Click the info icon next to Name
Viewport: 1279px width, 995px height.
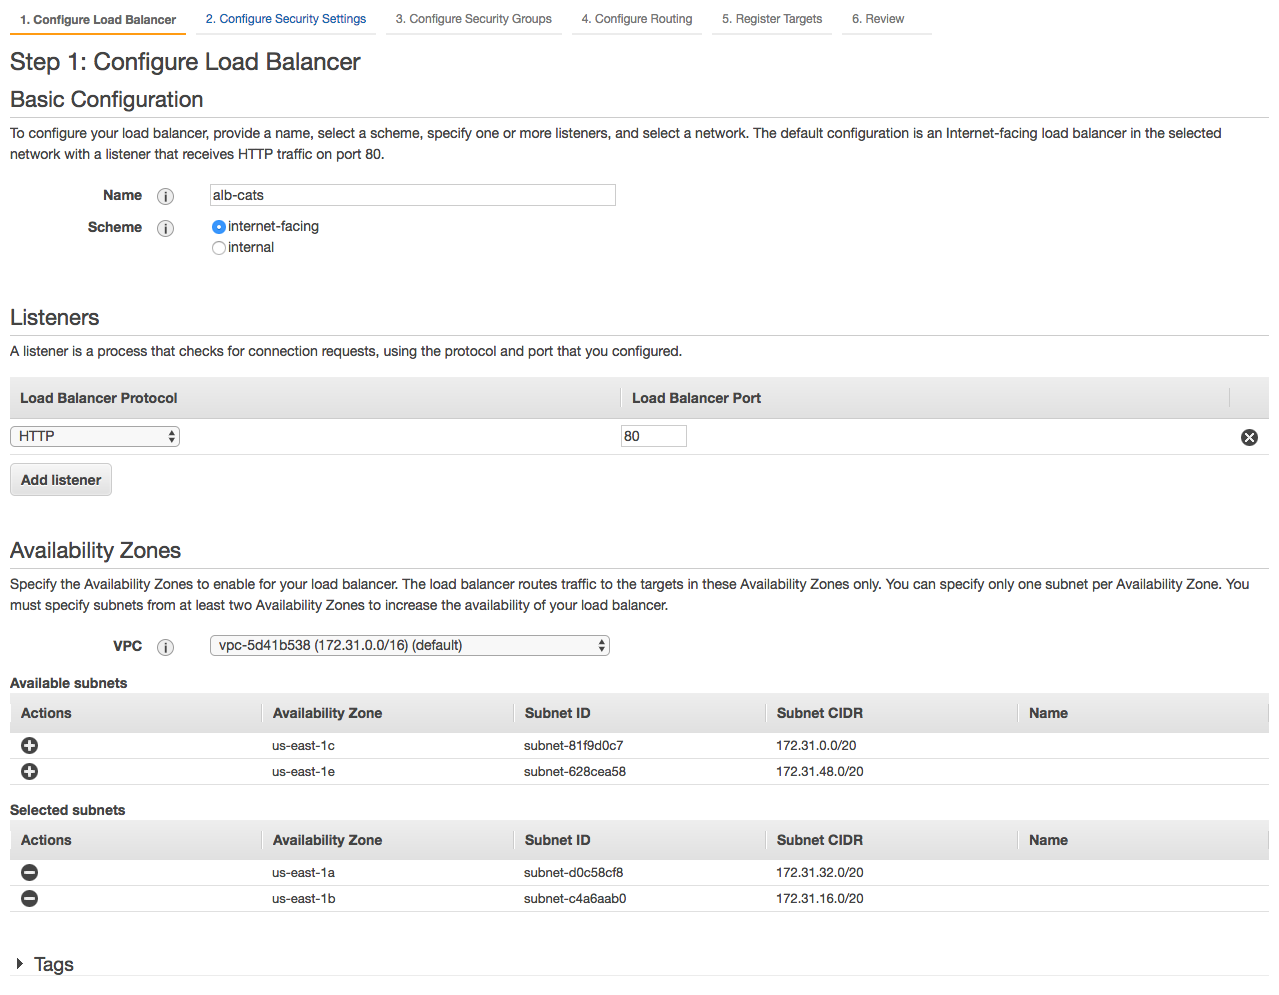166,196
